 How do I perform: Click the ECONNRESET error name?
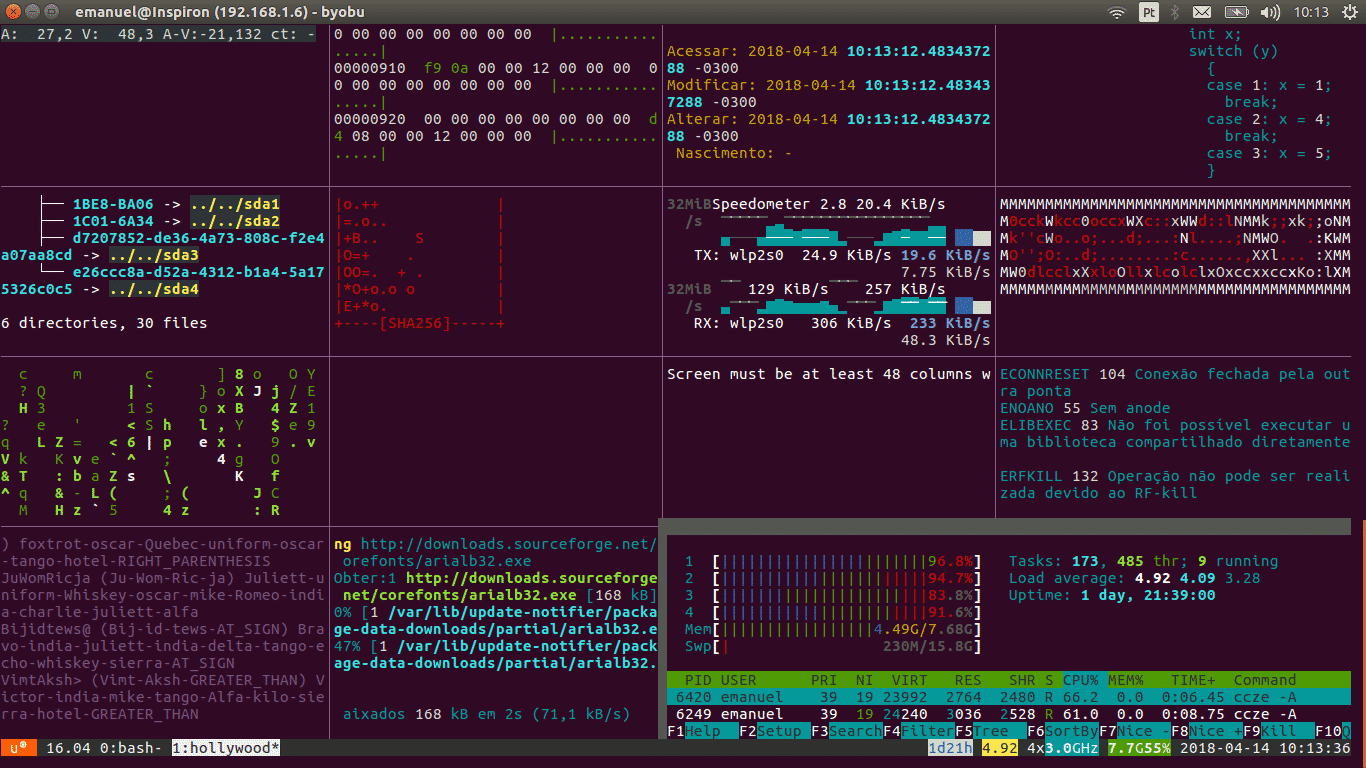coord(1044,374)
